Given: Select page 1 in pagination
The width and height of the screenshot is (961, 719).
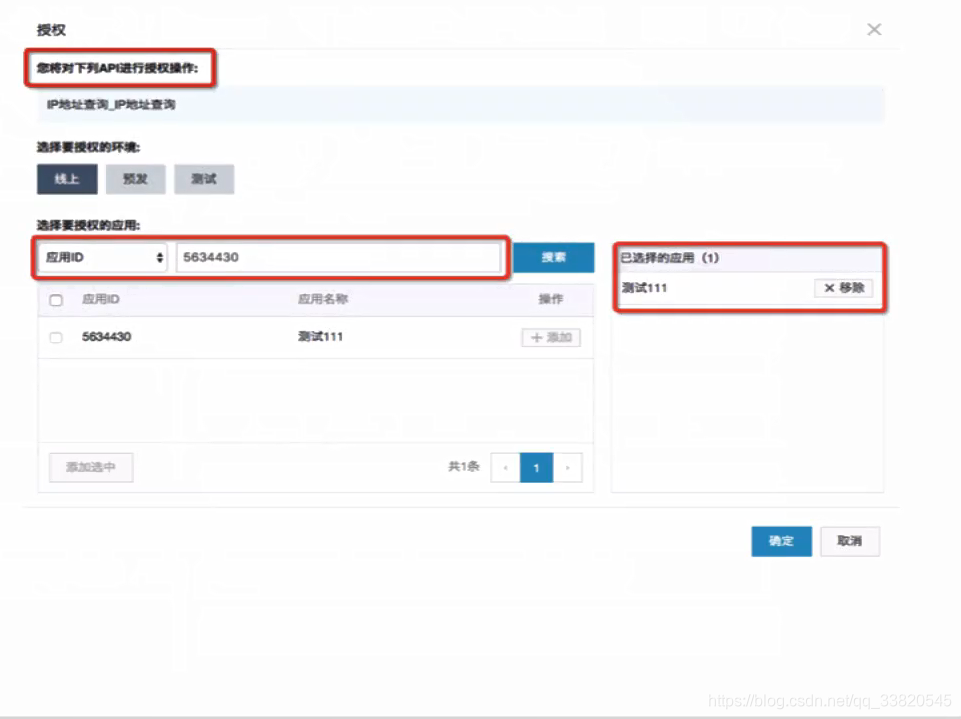Looking at the screenshot, I should pos(536,468).
